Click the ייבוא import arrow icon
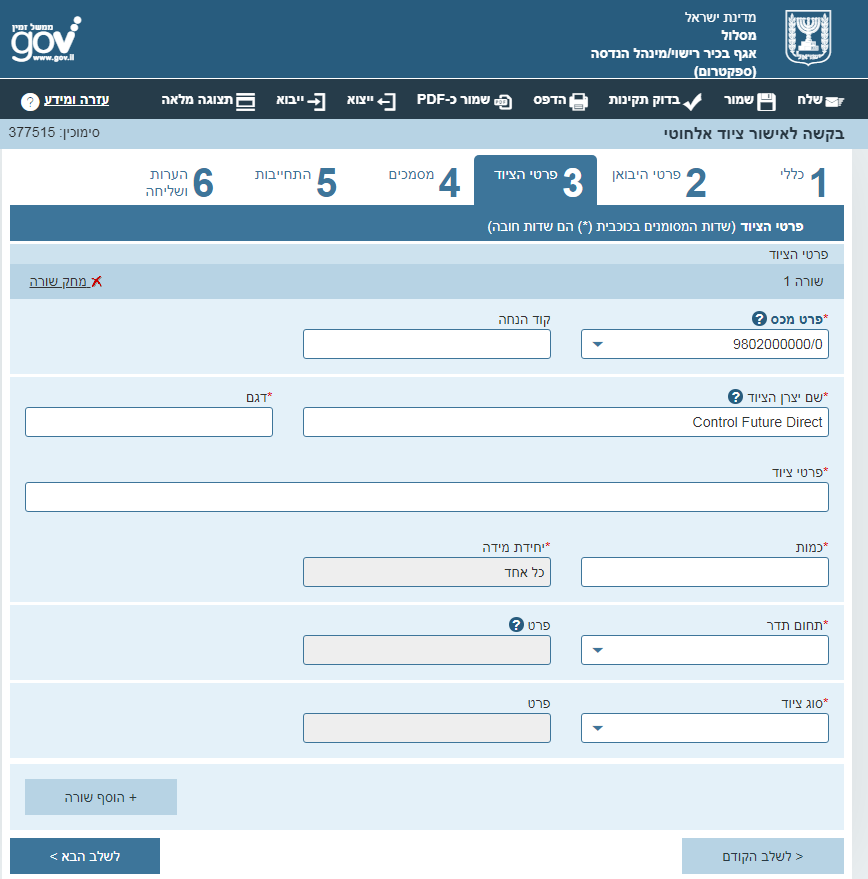This screenshot has height=879, width=868. click(316, 101)
